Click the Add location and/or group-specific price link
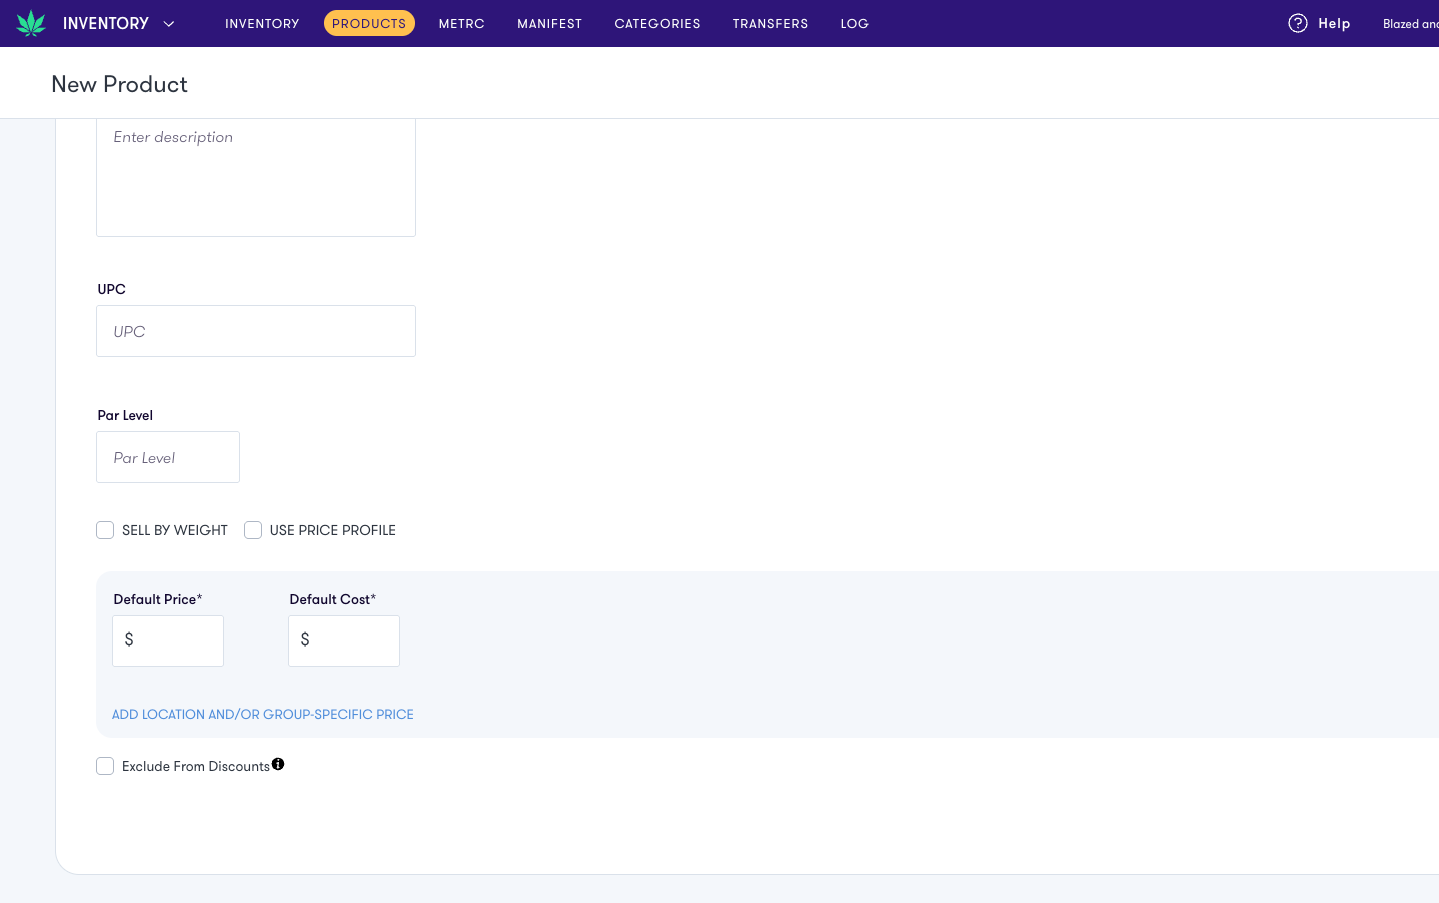The height and width of the screenshot is (903, 1439). tap(262, 714)
